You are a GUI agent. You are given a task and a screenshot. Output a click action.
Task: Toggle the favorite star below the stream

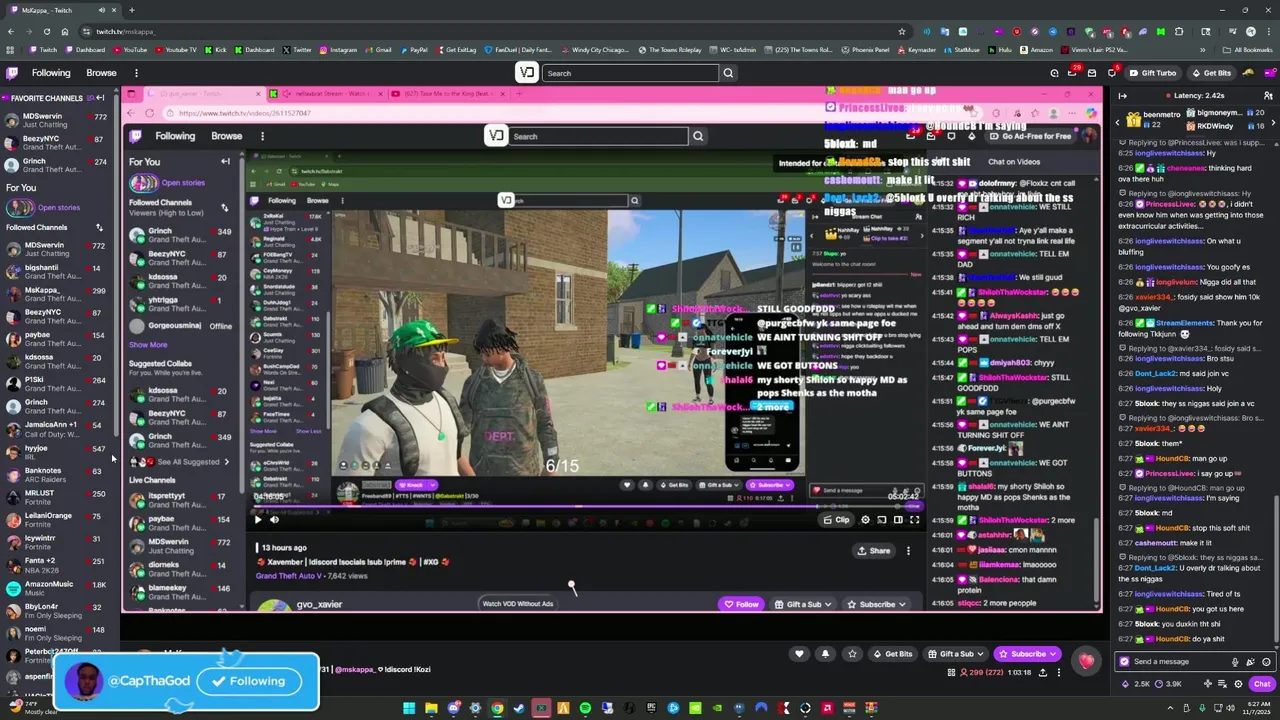point(852,654)
